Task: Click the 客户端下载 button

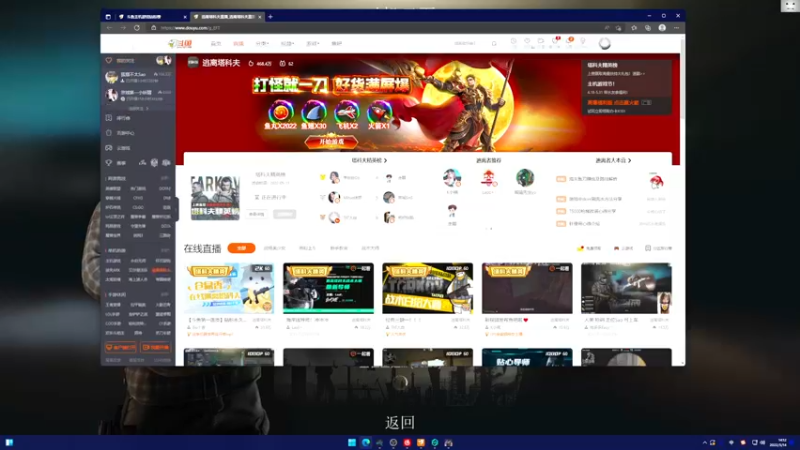Action: 121,347
